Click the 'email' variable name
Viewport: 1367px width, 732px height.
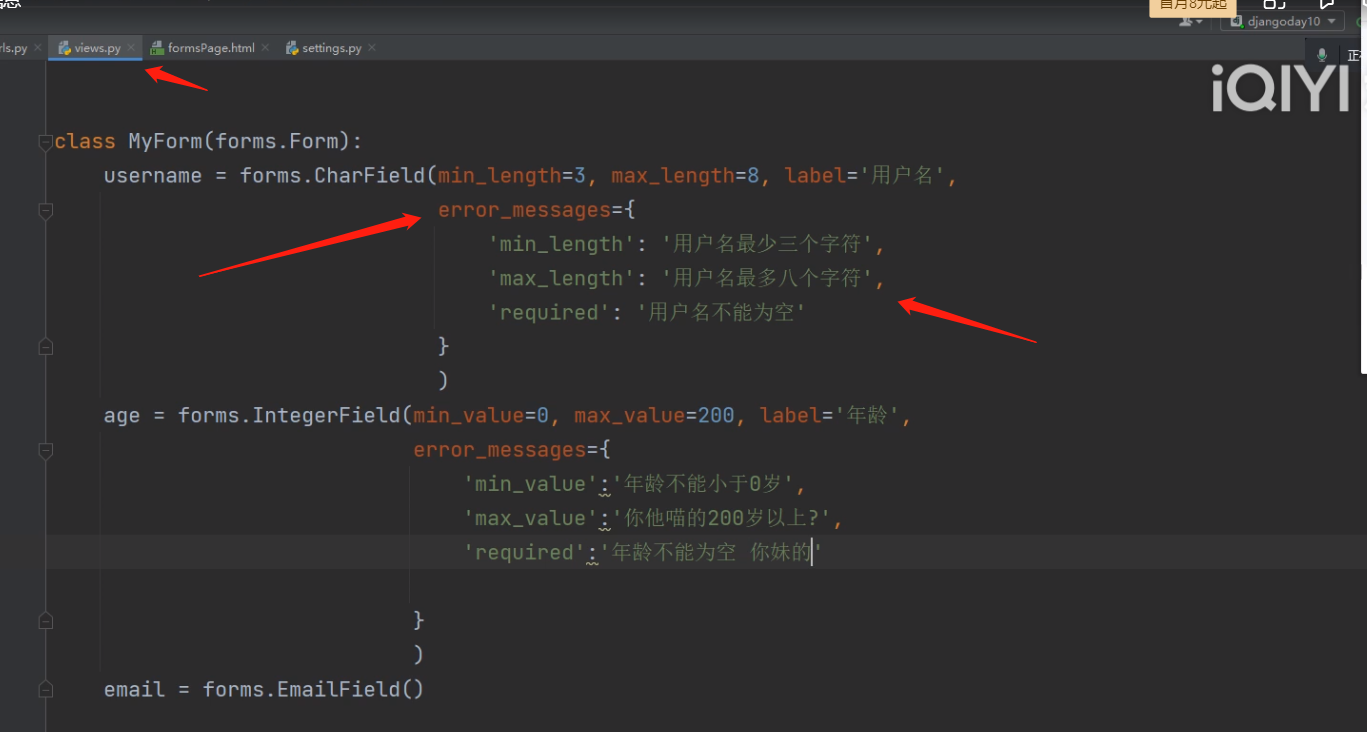pyautogui.click(x=134, y=689)
